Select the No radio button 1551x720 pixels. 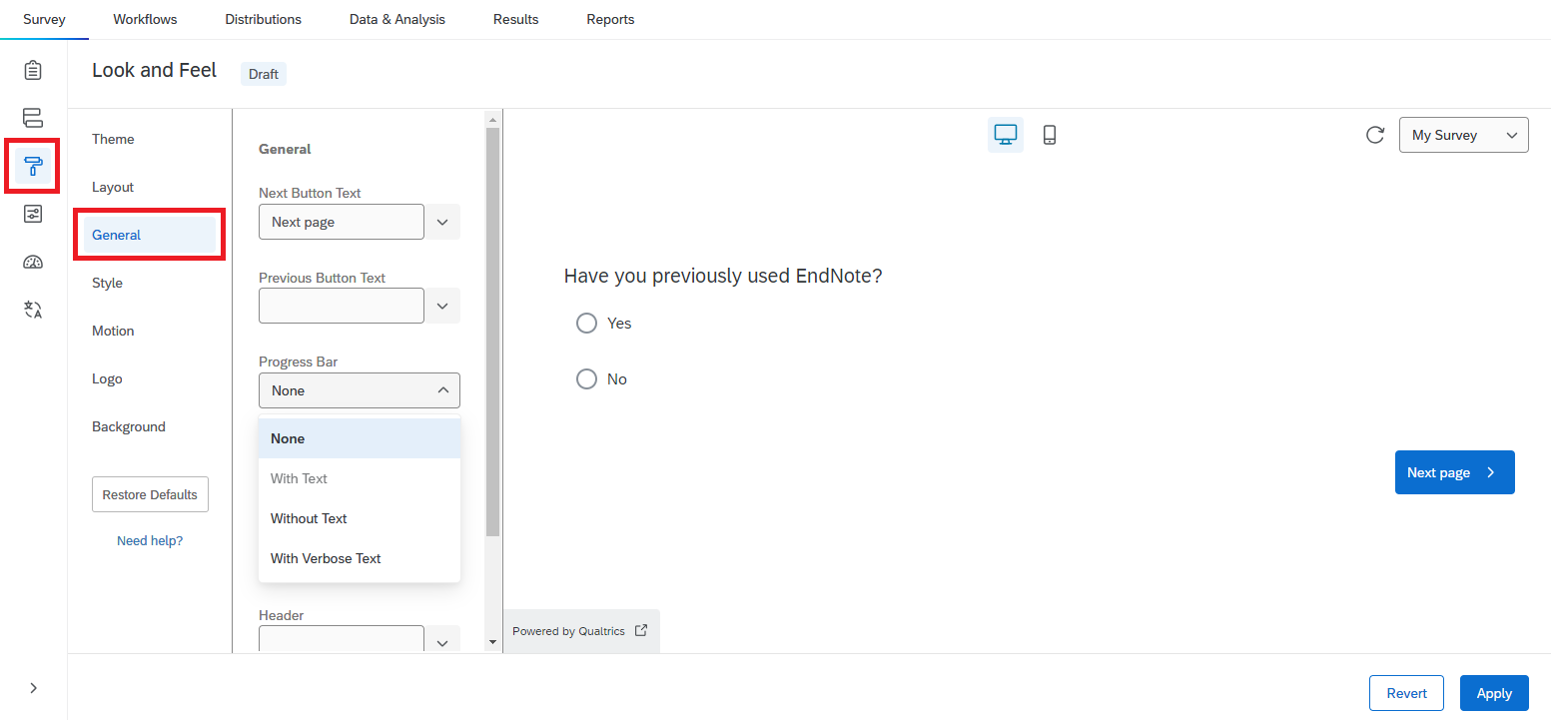click(x=586, y=379)
